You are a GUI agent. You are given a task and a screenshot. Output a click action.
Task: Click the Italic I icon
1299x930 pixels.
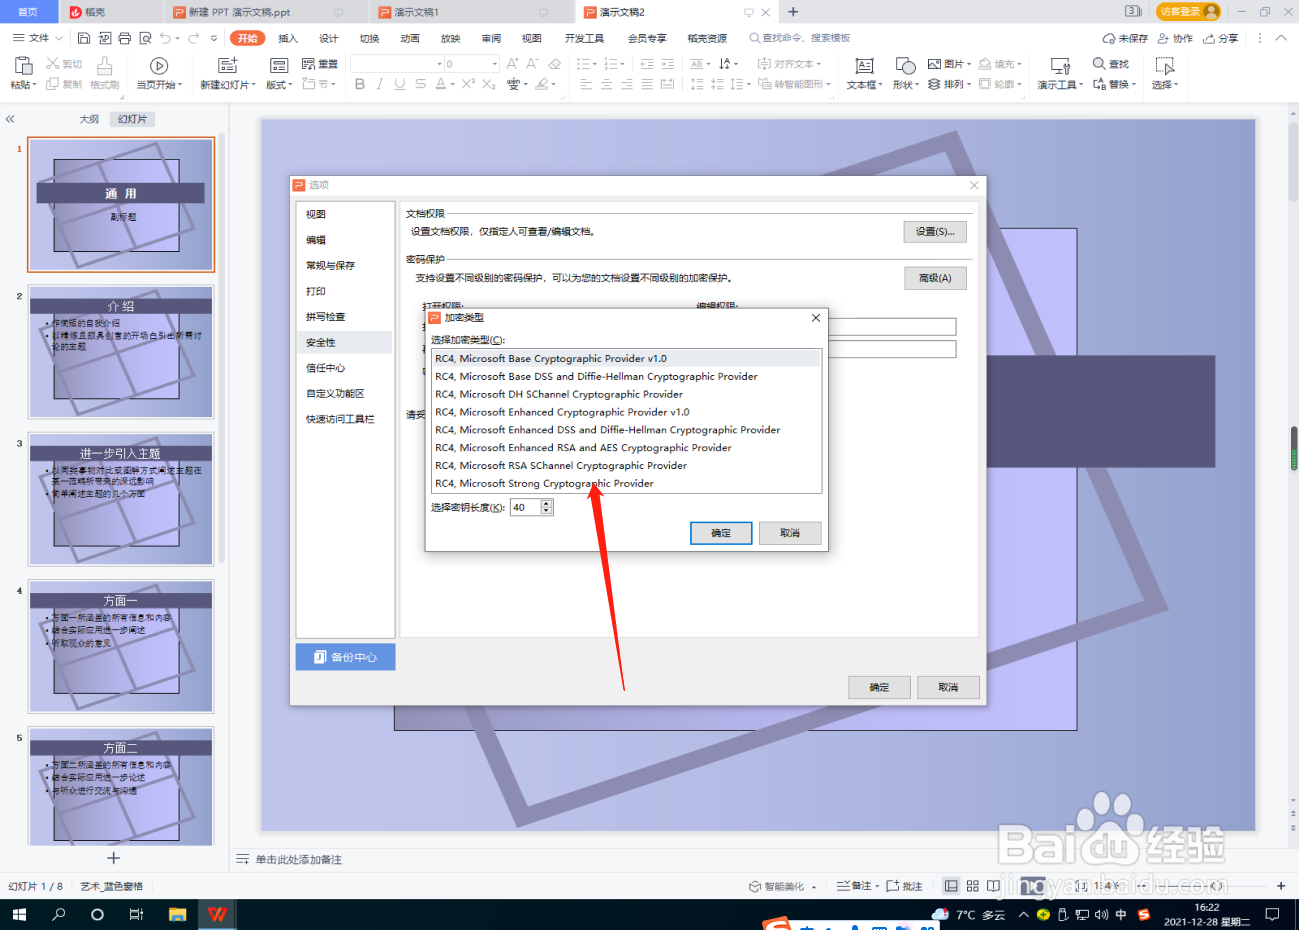380,84
